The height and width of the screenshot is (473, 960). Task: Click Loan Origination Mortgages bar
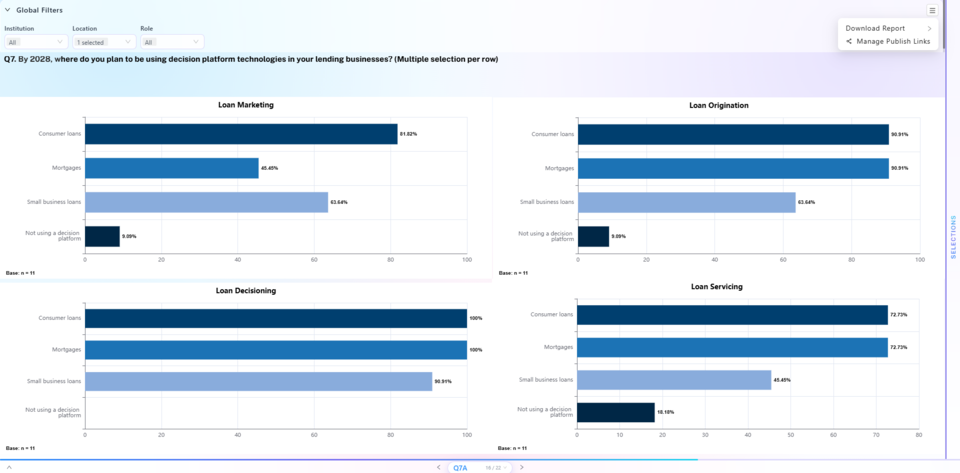click(x=733, y=168)
